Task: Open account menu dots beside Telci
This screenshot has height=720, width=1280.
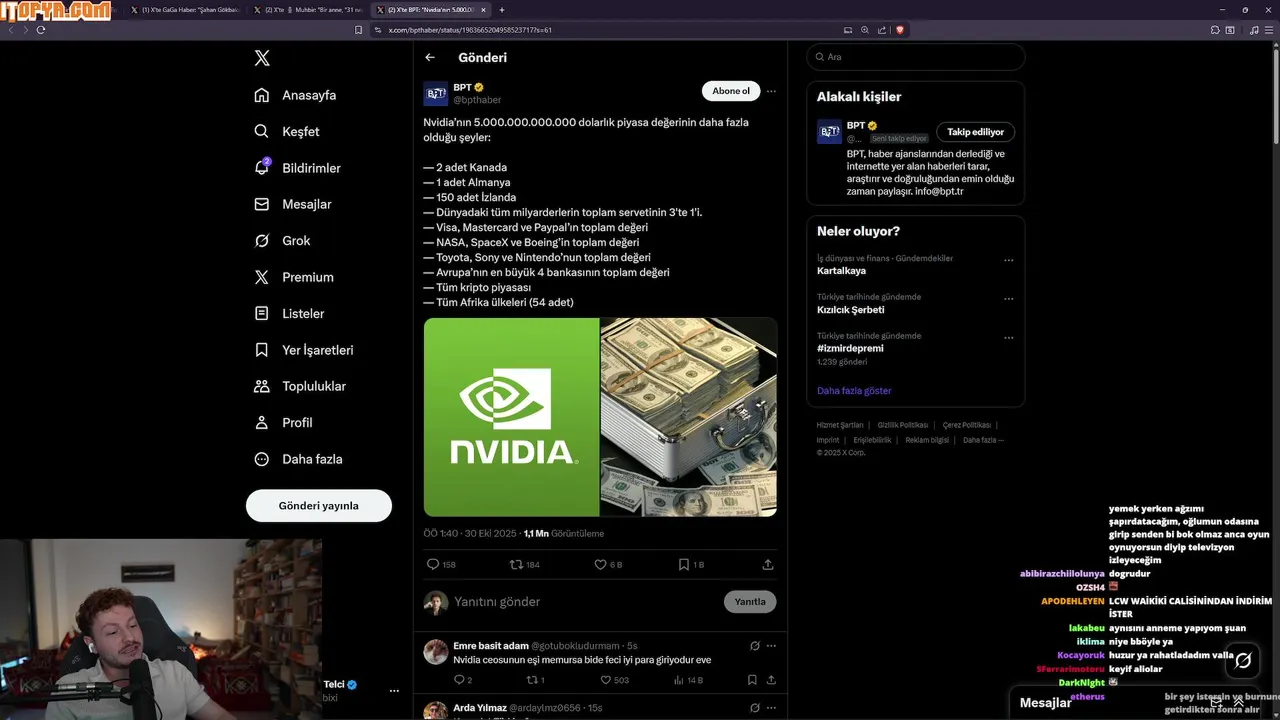Action: click(x=394, y=691)
